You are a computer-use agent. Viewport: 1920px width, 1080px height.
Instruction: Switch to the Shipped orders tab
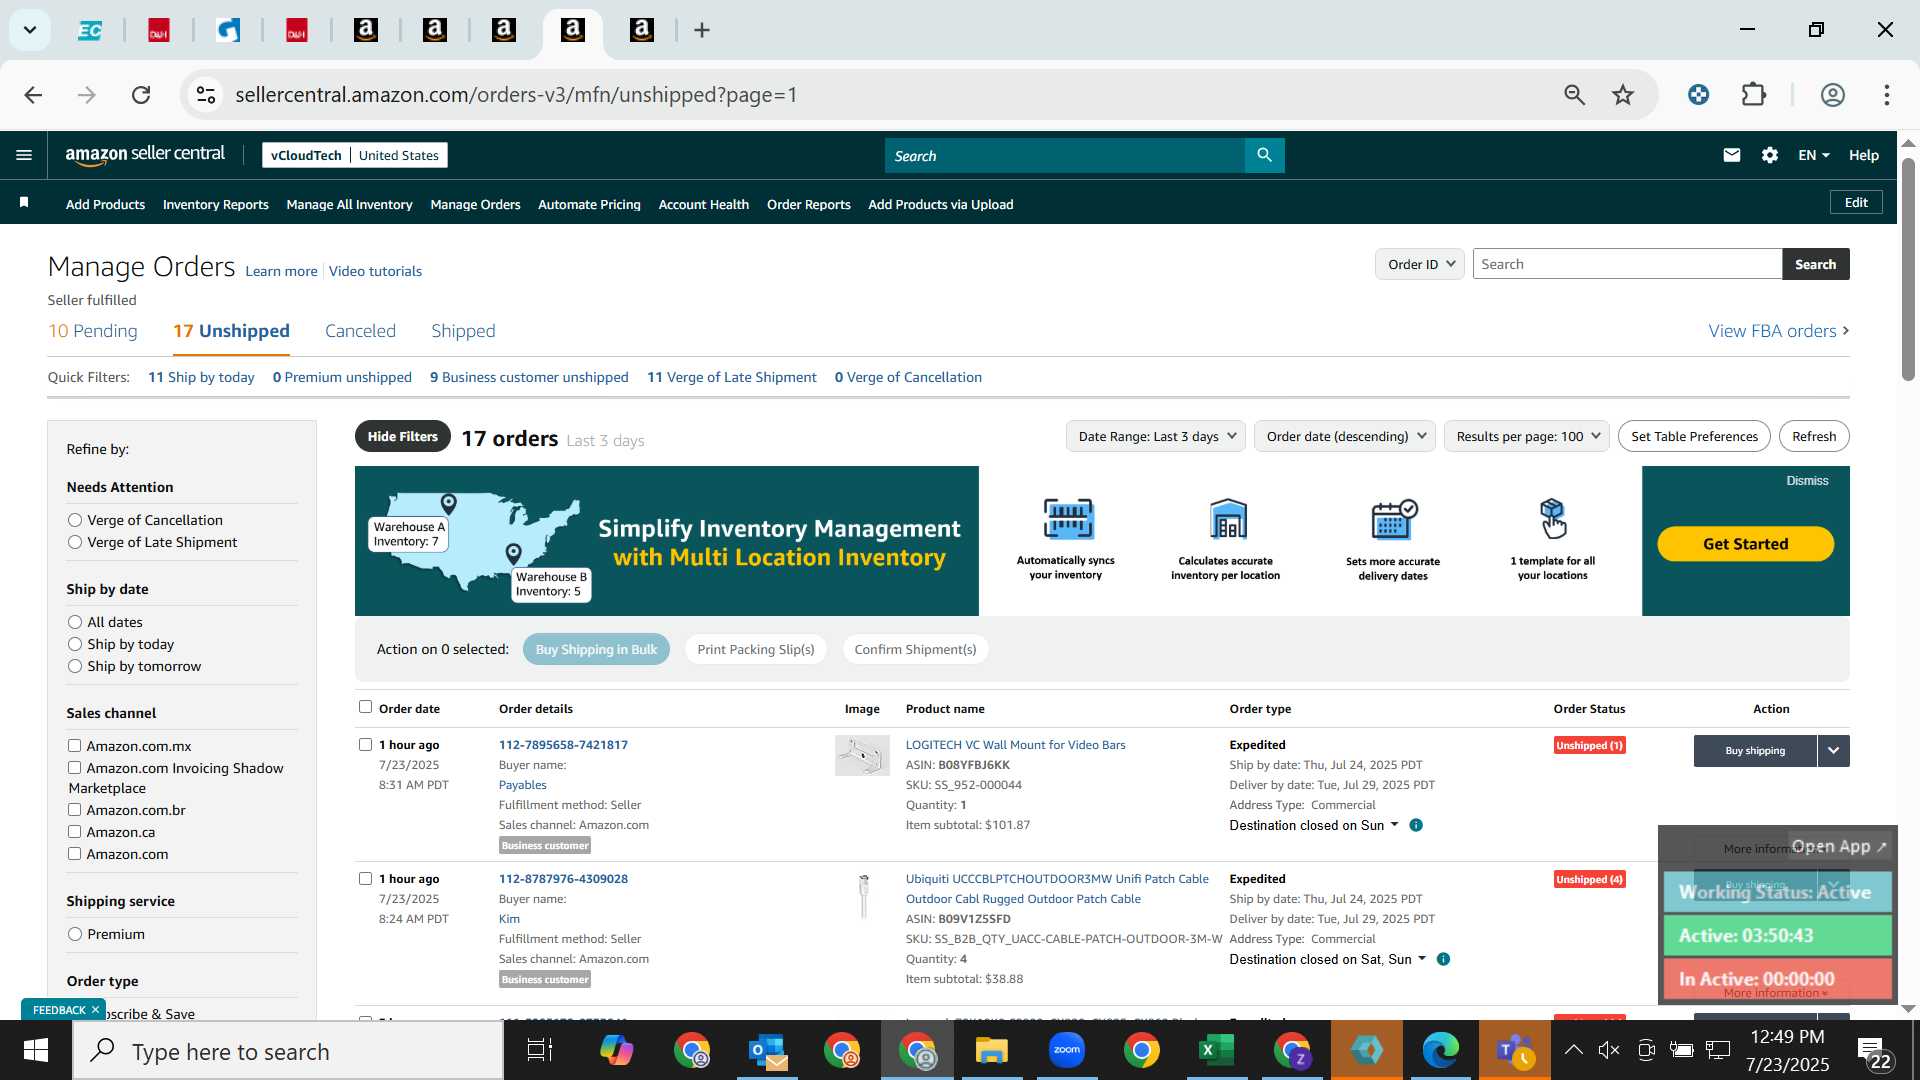pos(463,331)
